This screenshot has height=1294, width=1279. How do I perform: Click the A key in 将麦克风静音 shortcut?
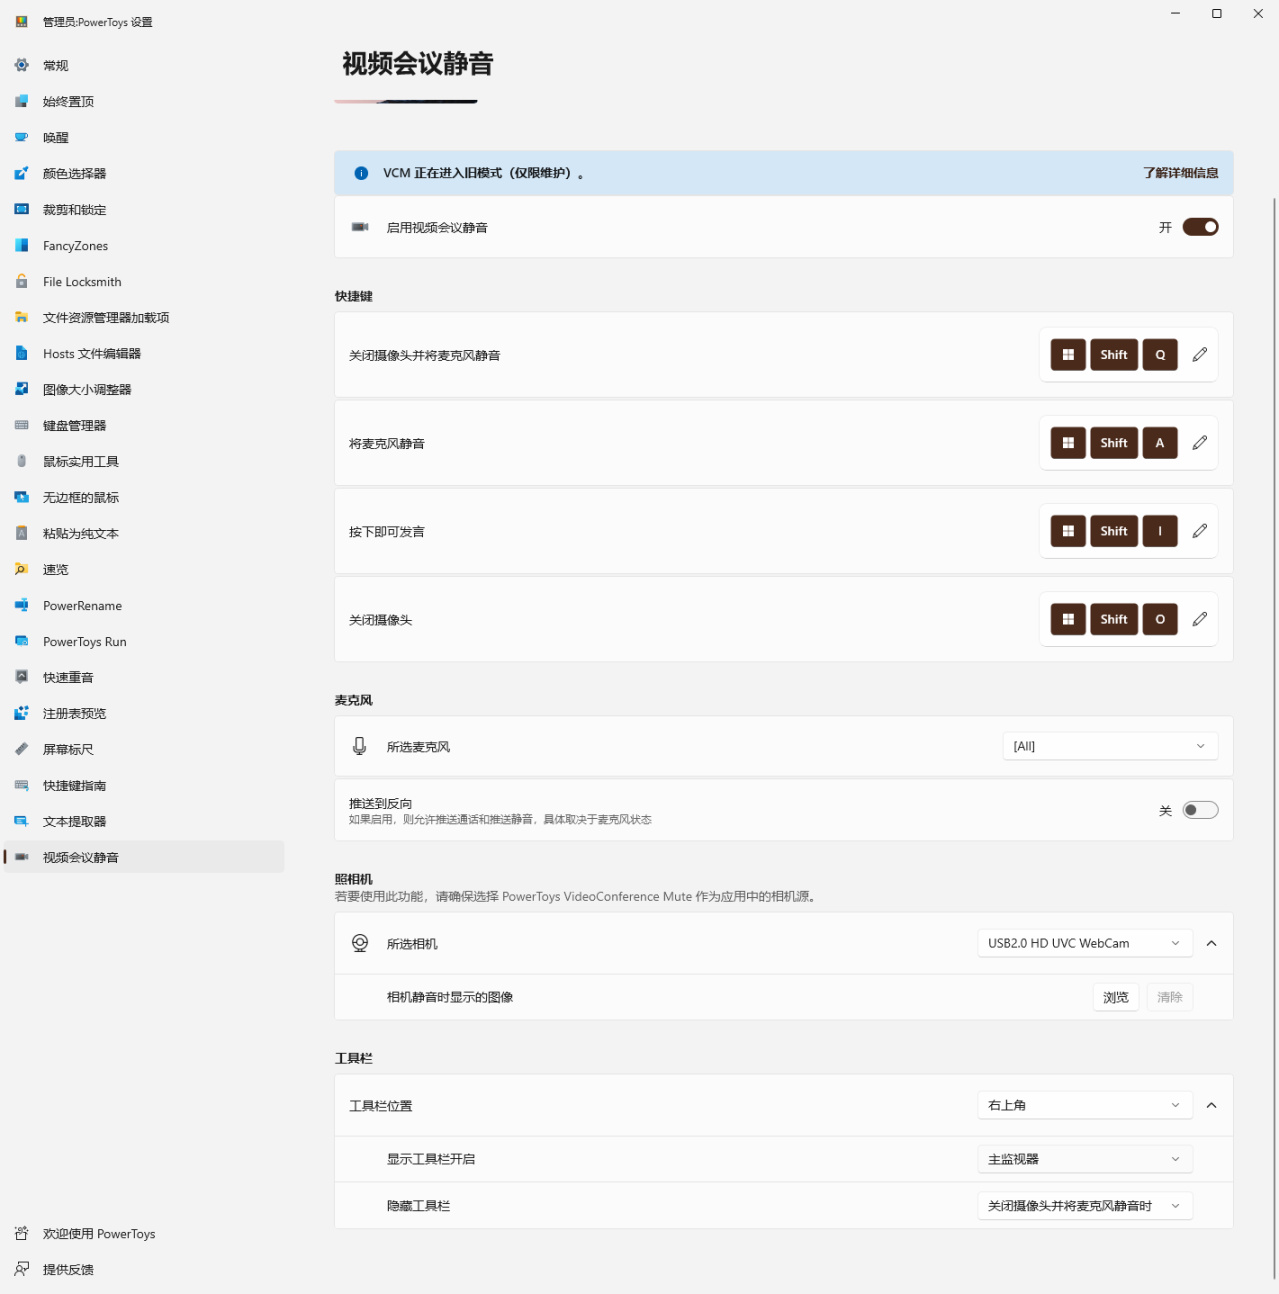point(1160,442)
